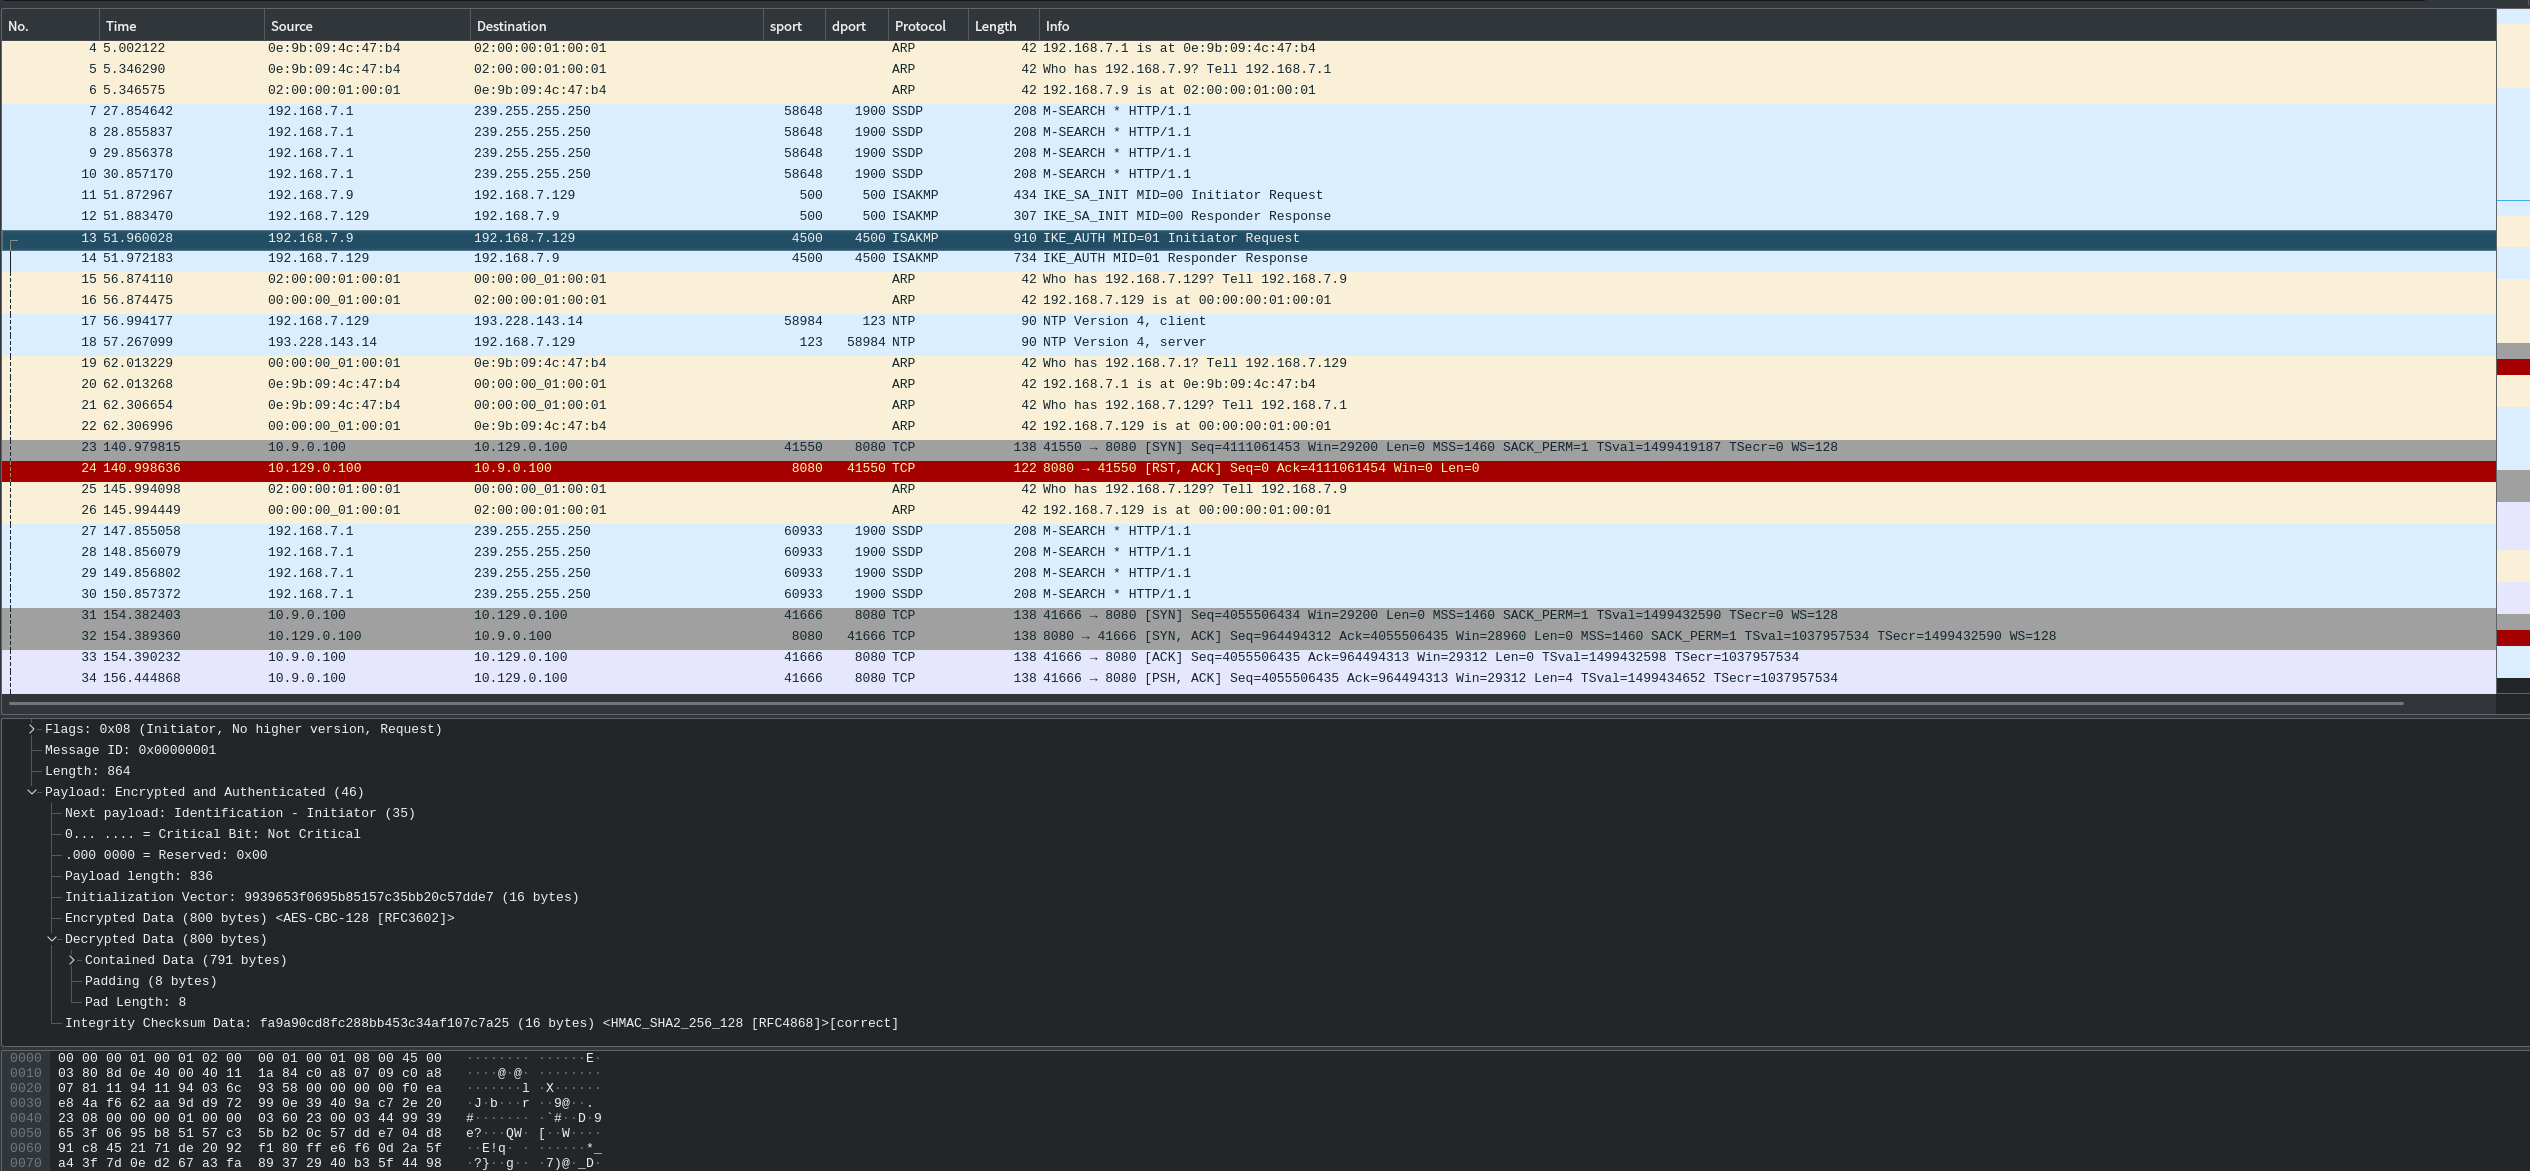The height and width of the screenshot is (1171, 2530).
Task: Sort by the dport column header
Action: [x=857, y=26]
